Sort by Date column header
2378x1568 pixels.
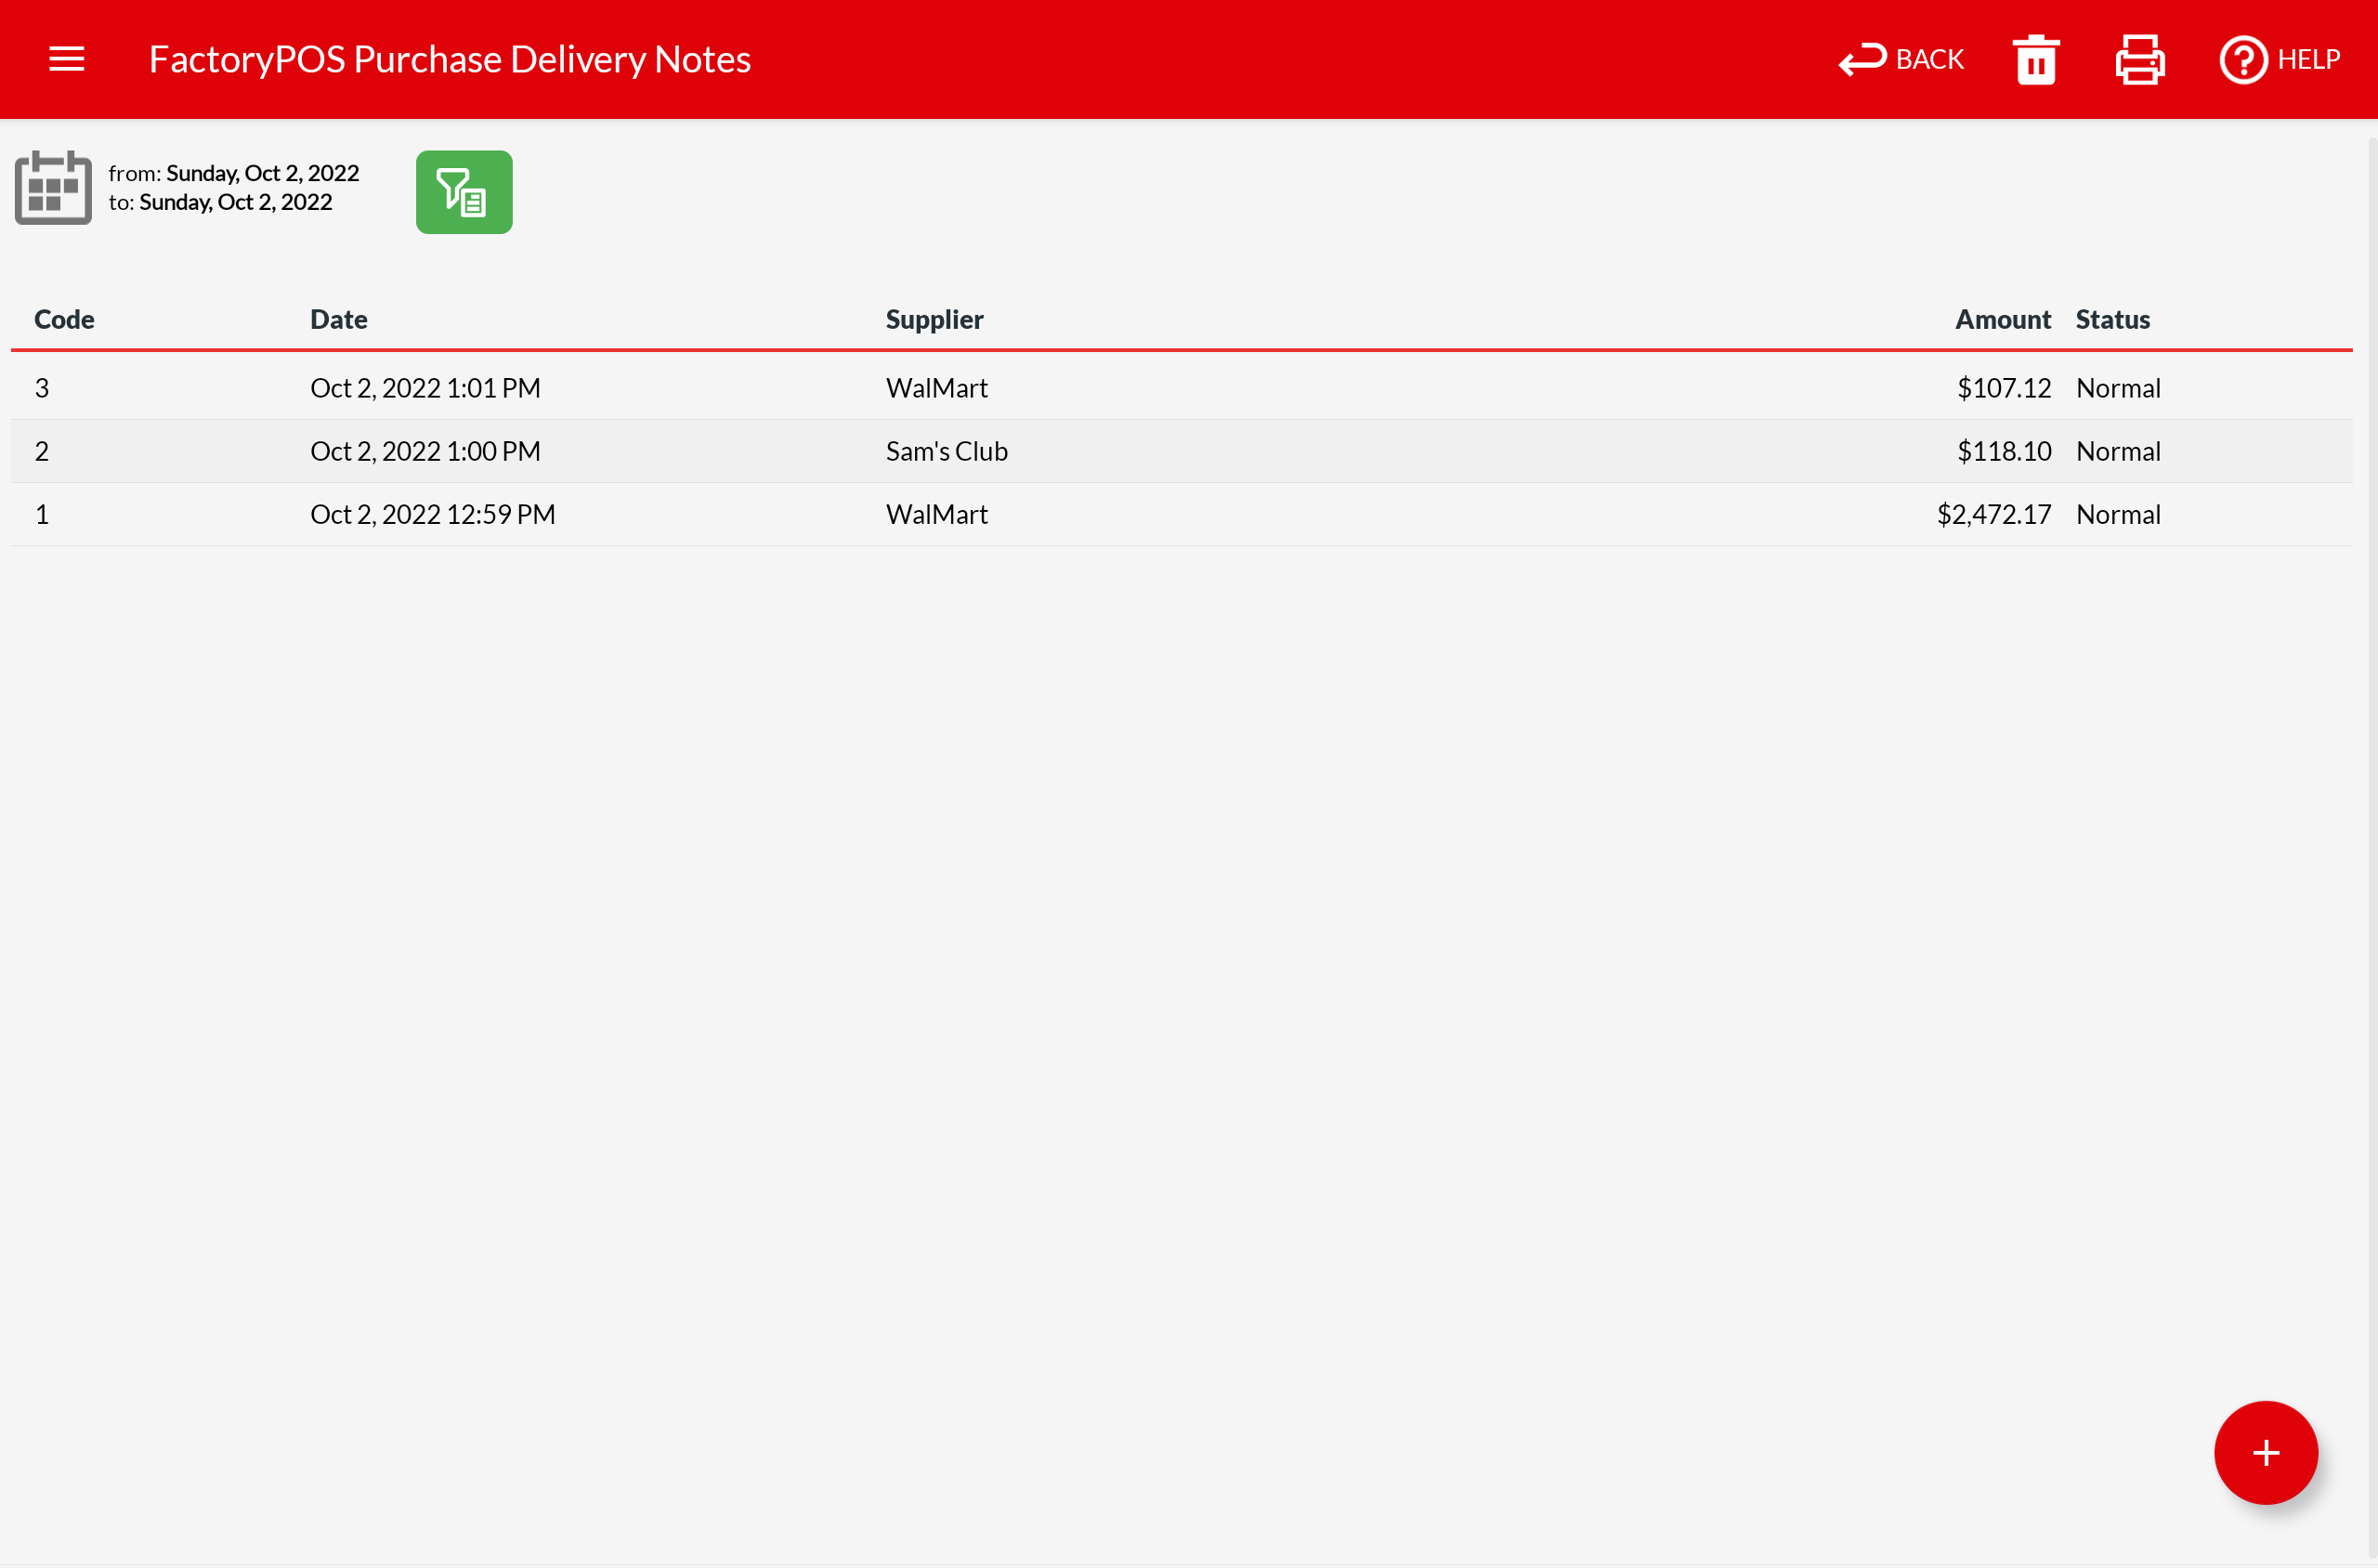pyautogui.click(x=338, y=319)
